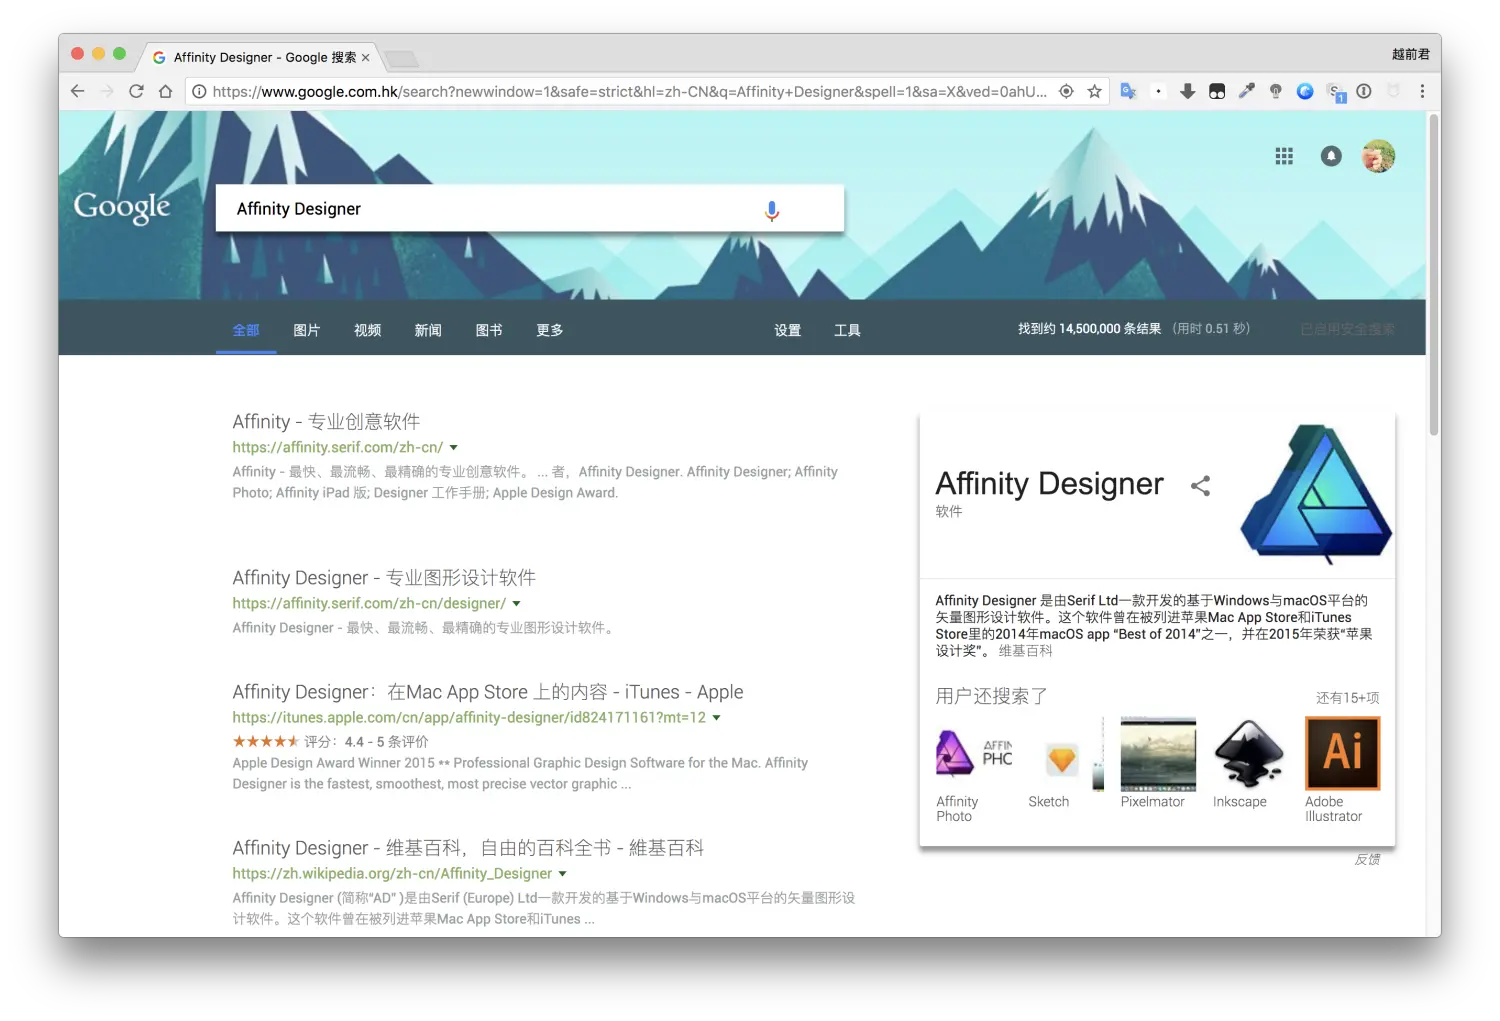Click the download arrow extension icon
This screenshot has height=1021, width=1500.
[x=1187, y=91]
